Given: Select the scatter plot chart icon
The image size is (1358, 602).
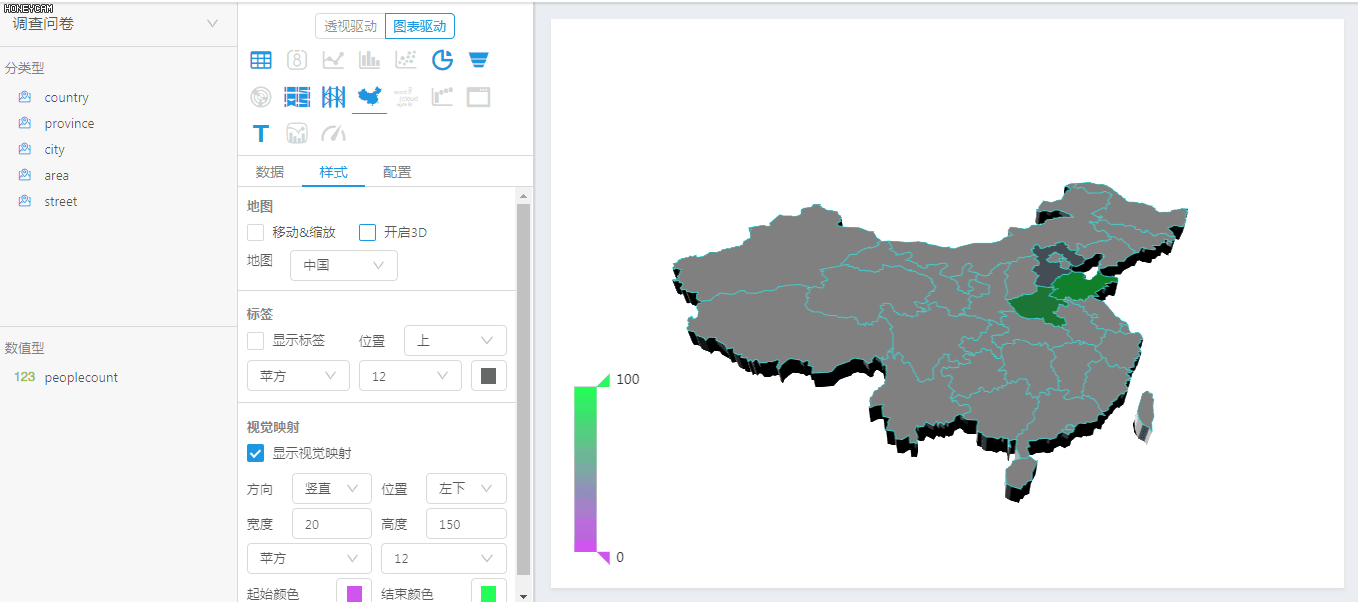Looking at the screenshot, I should (405, 60).
